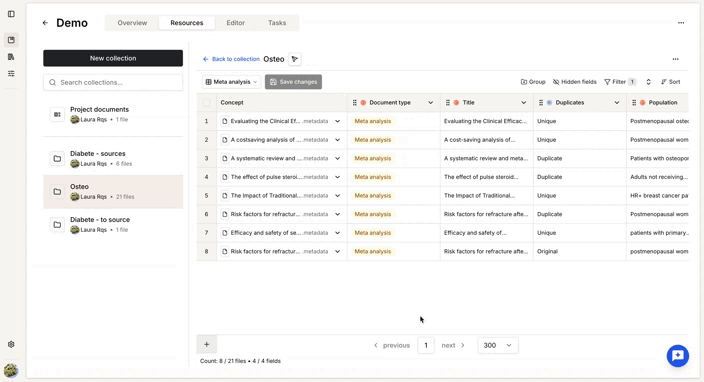Click the expand/collapse rows arrows icon beside Filter

[x=648, y=82]
